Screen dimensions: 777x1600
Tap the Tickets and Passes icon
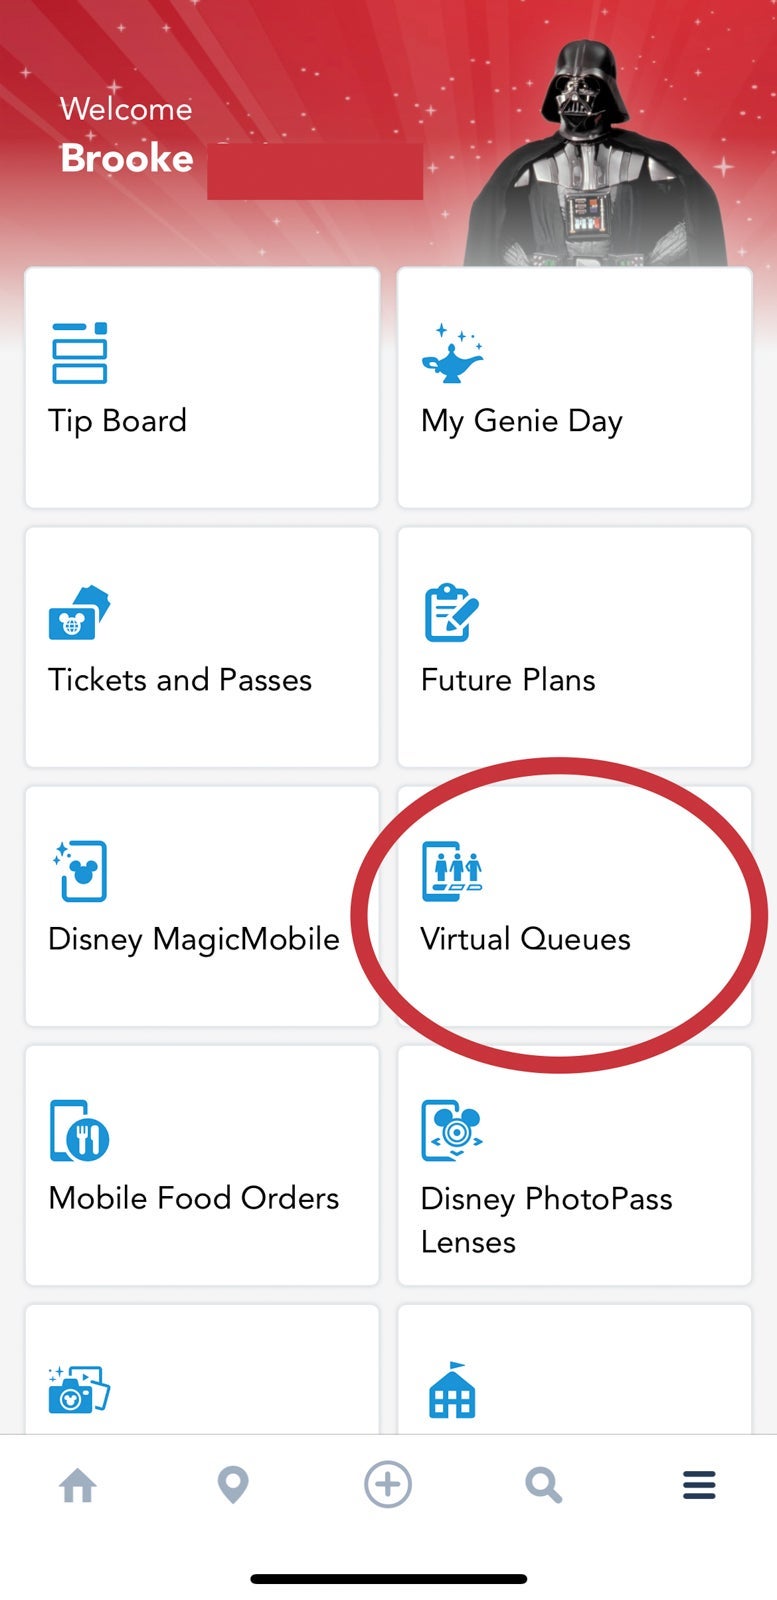pyautogui.click(x=79, y=612)
